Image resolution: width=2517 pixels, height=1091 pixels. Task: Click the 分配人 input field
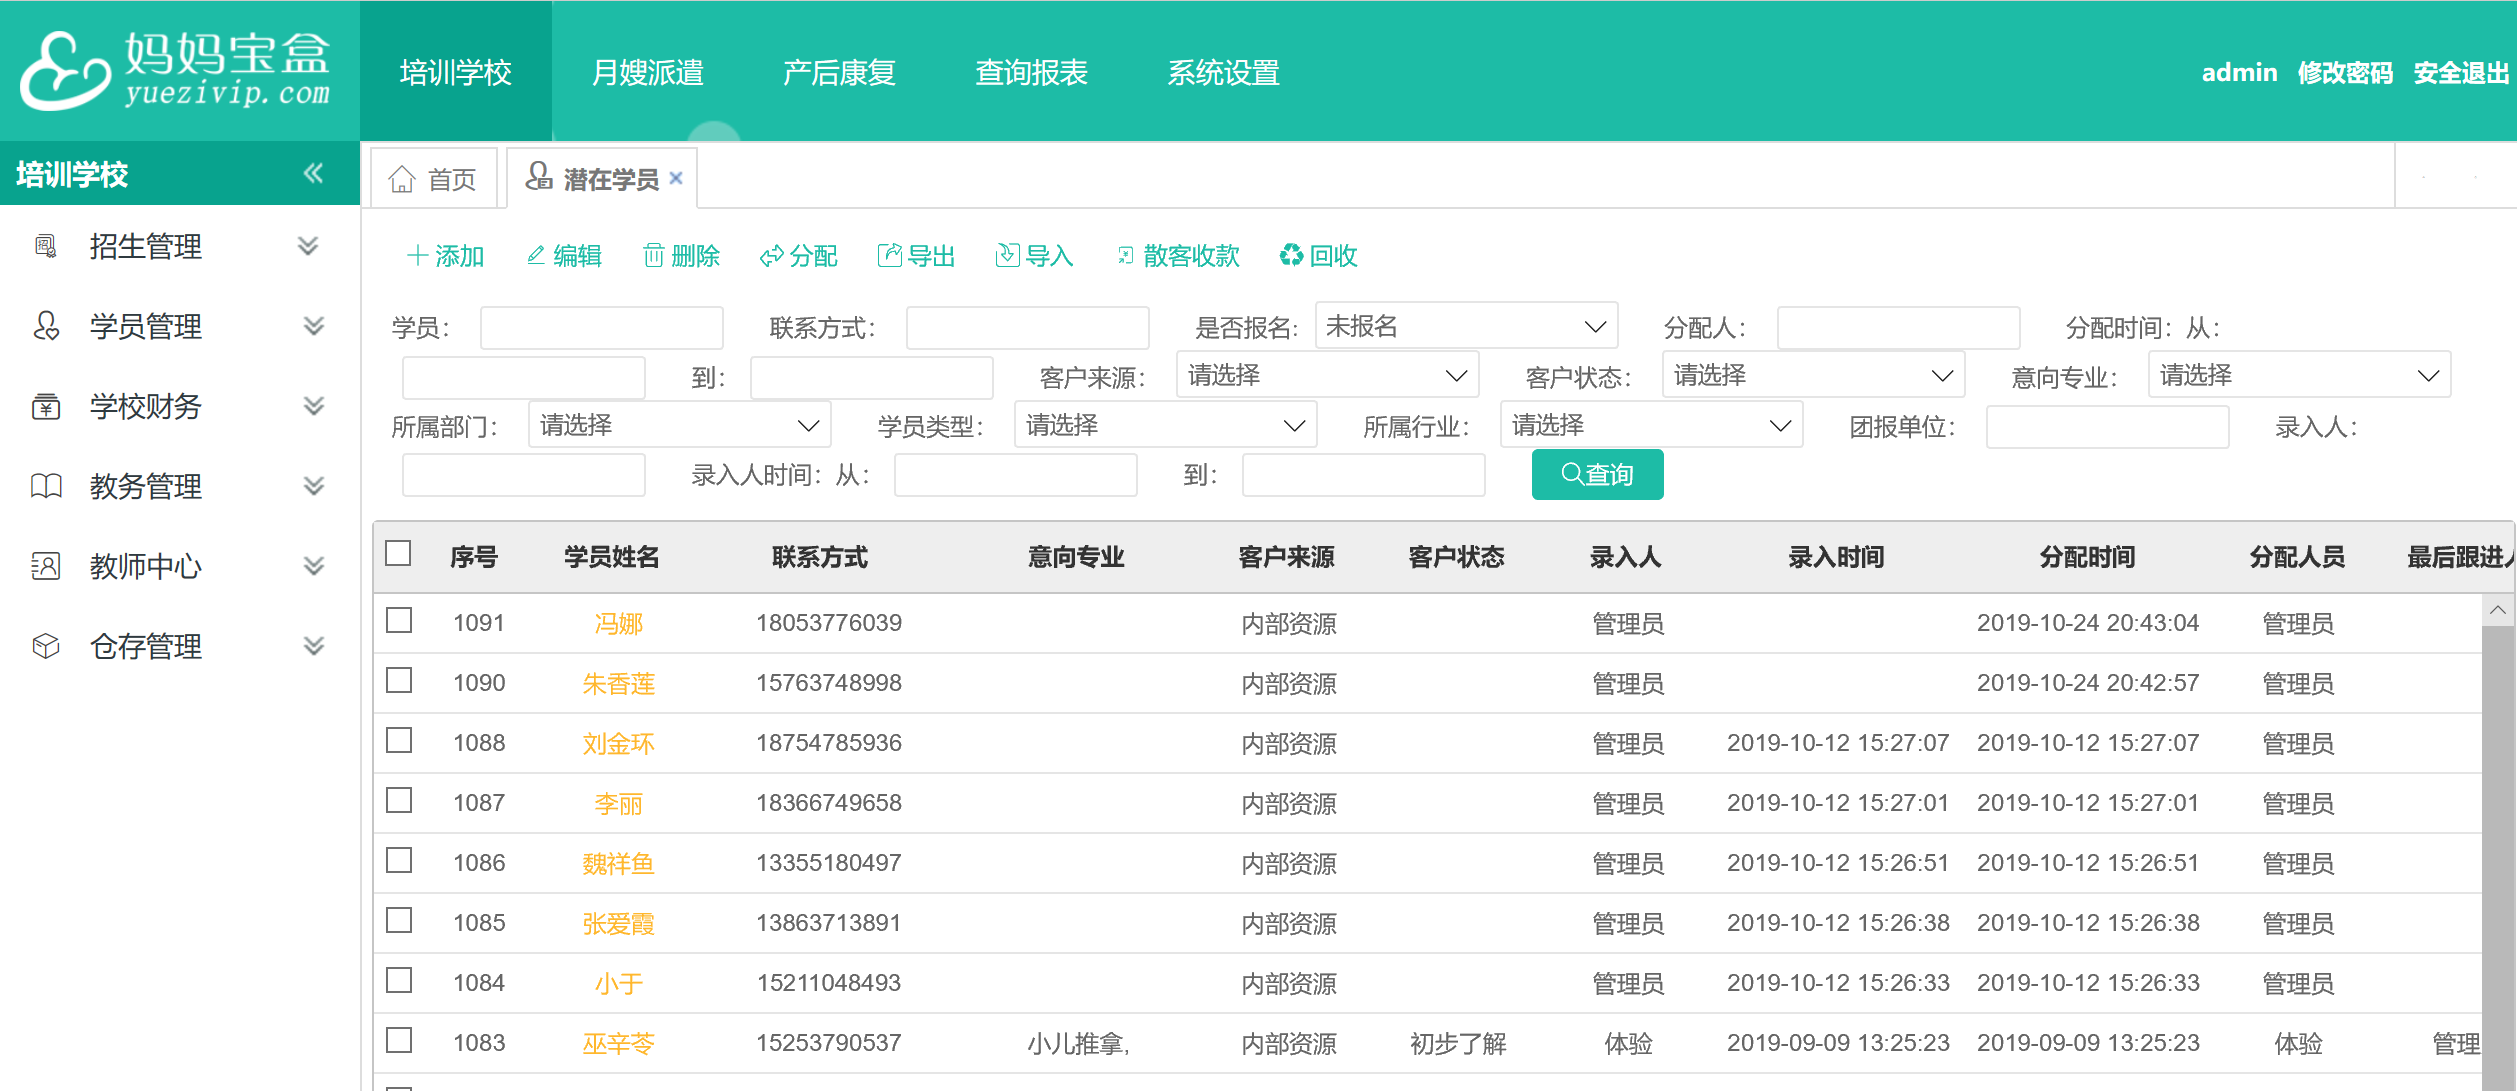[1899, 327]
